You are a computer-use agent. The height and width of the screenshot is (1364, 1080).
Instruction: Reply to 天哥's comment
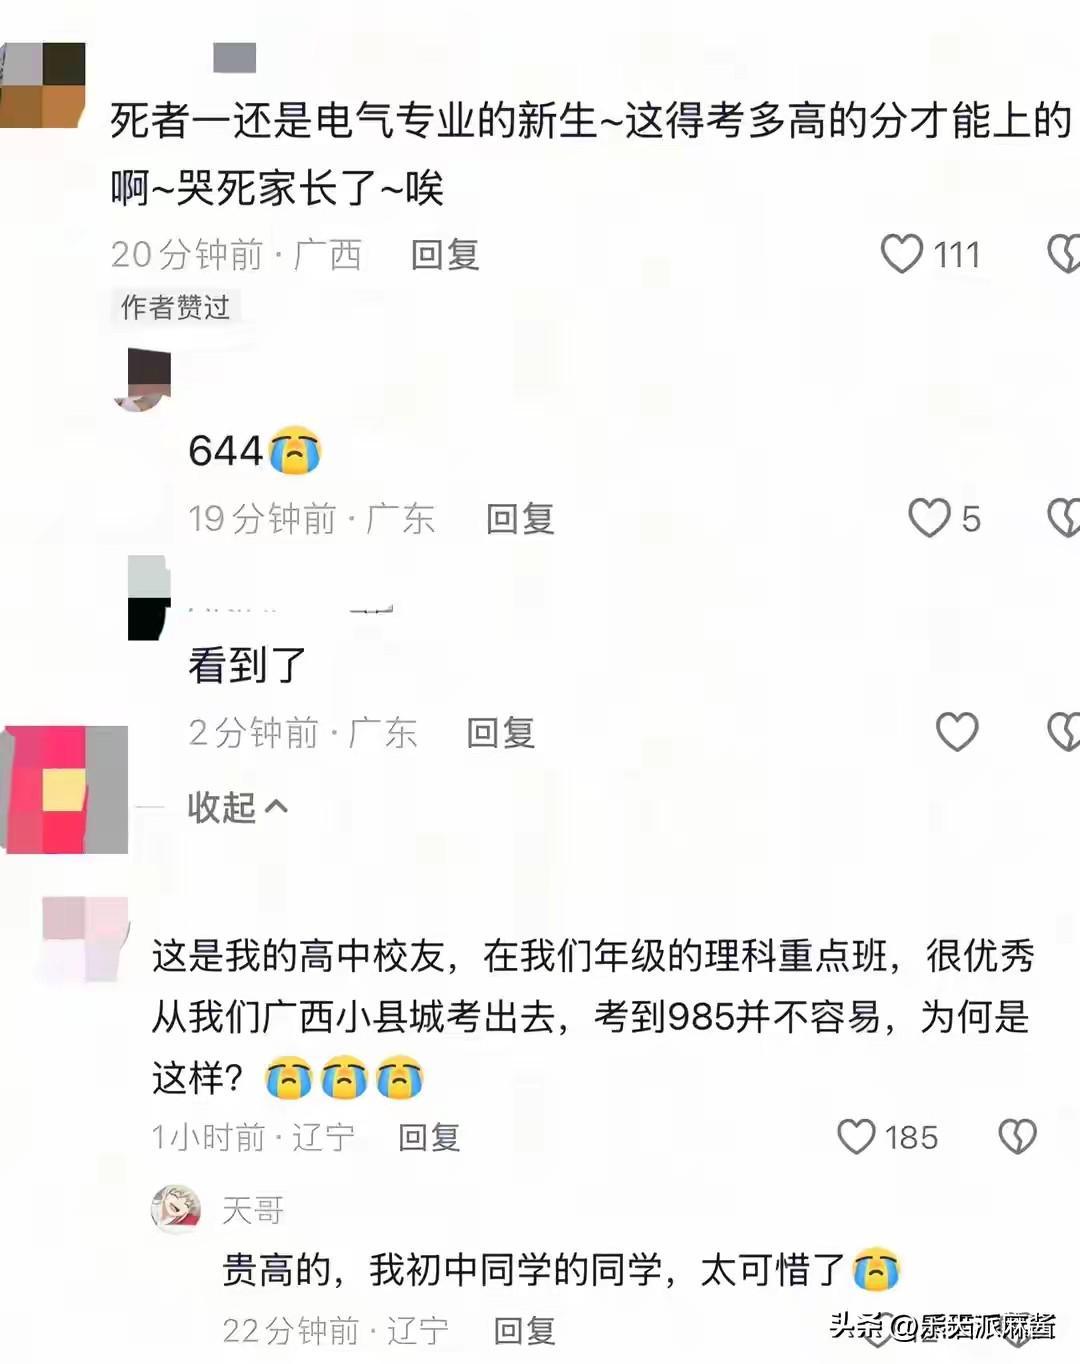coord(525,1330)
